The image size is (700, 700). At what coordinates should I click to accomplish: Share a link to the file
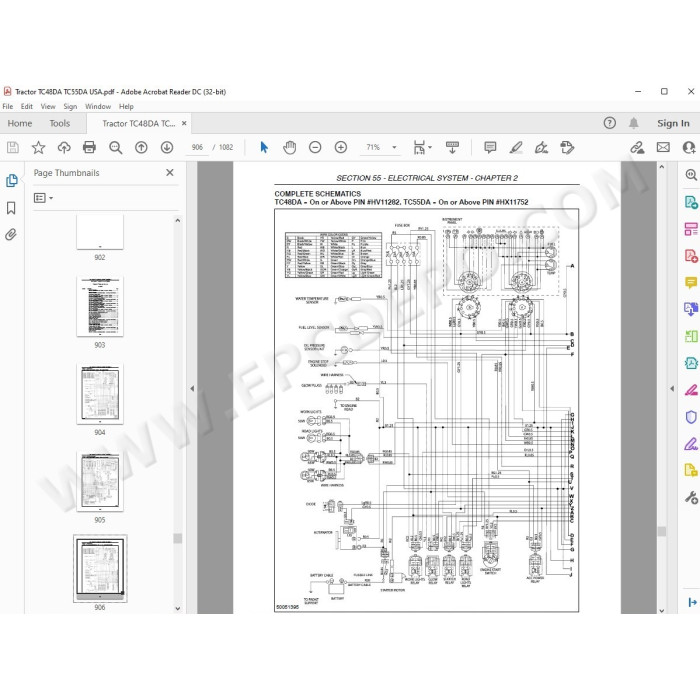tap(637, 147)
